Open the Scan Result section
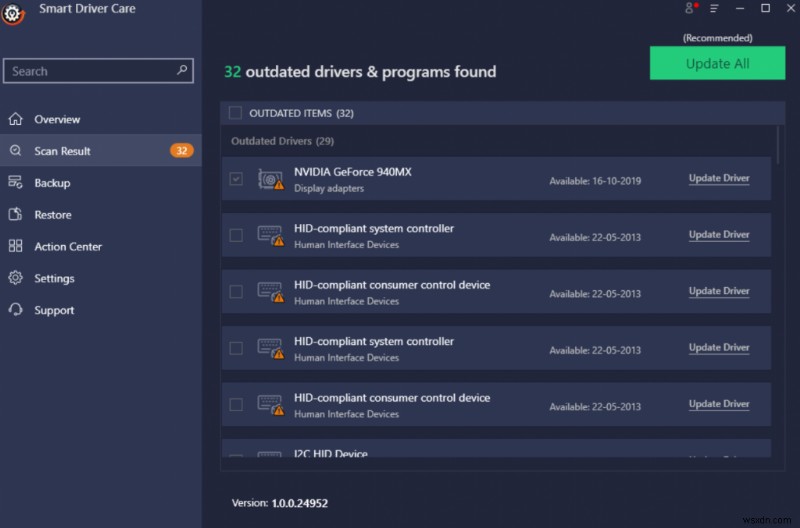This screenshot has height=528, width=800. 101,150
